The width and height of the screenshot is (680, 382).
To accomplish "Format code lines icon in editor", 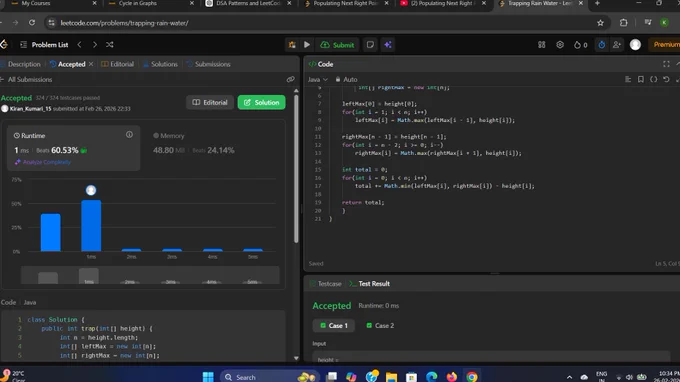I will 628,79.
